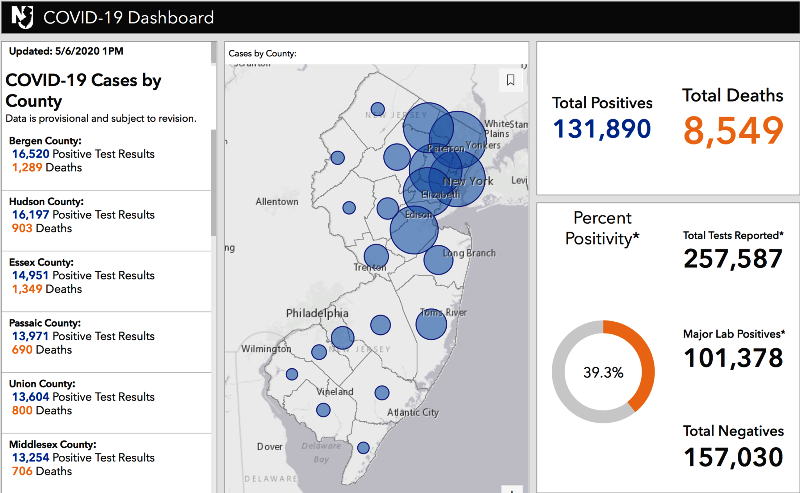The width and height of the screenshot is (800, 493).
Task: Click the Edison area case bubble
Action: (414, 230)
